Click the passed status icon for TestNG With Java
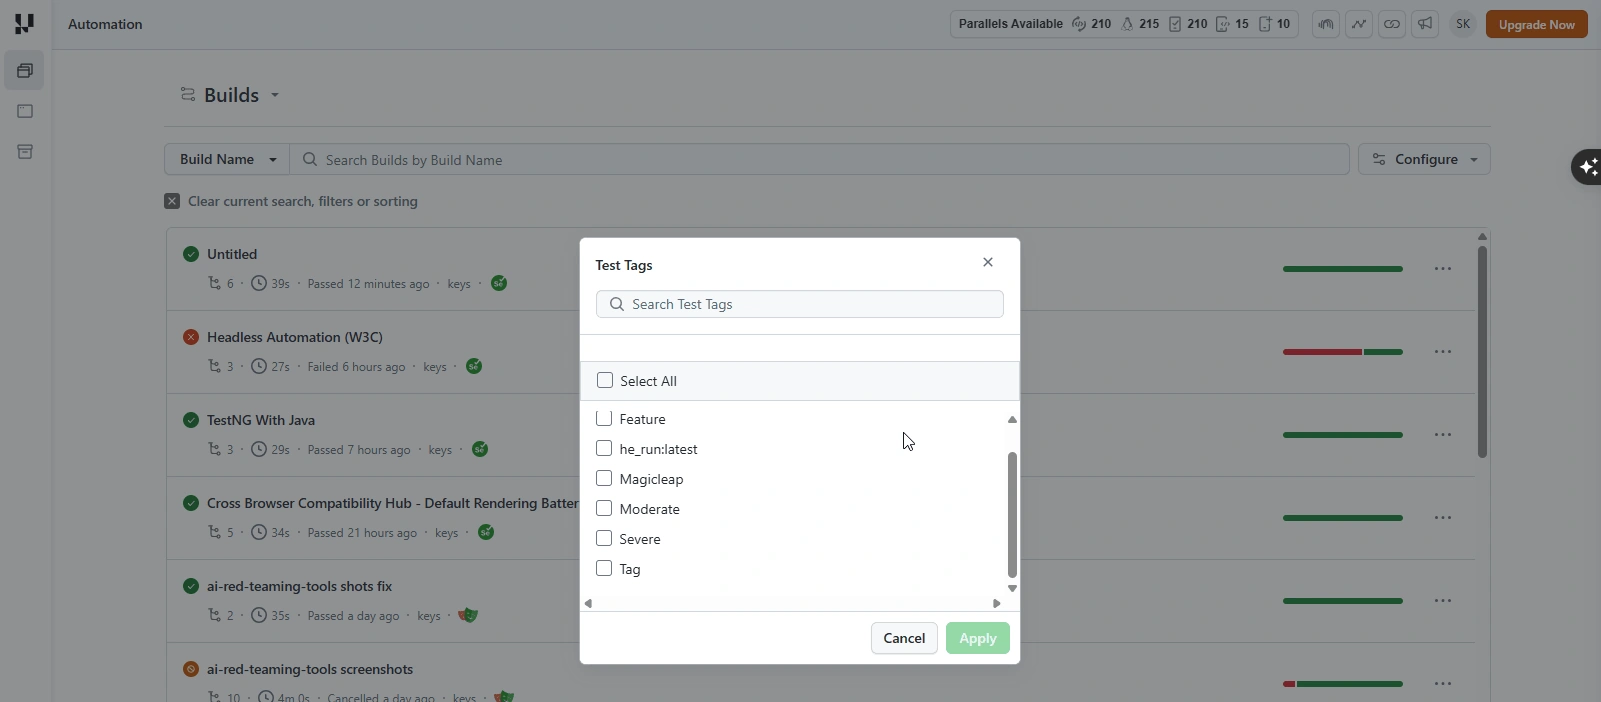Viewport: 1601px width, 702px height. (191, 420)
